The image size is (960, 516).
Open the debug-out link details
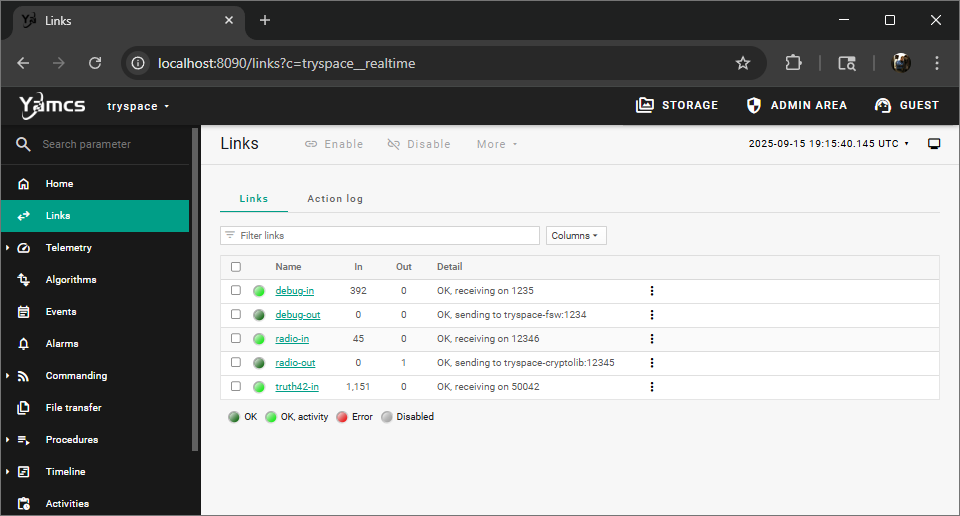(x=298, y=315)
